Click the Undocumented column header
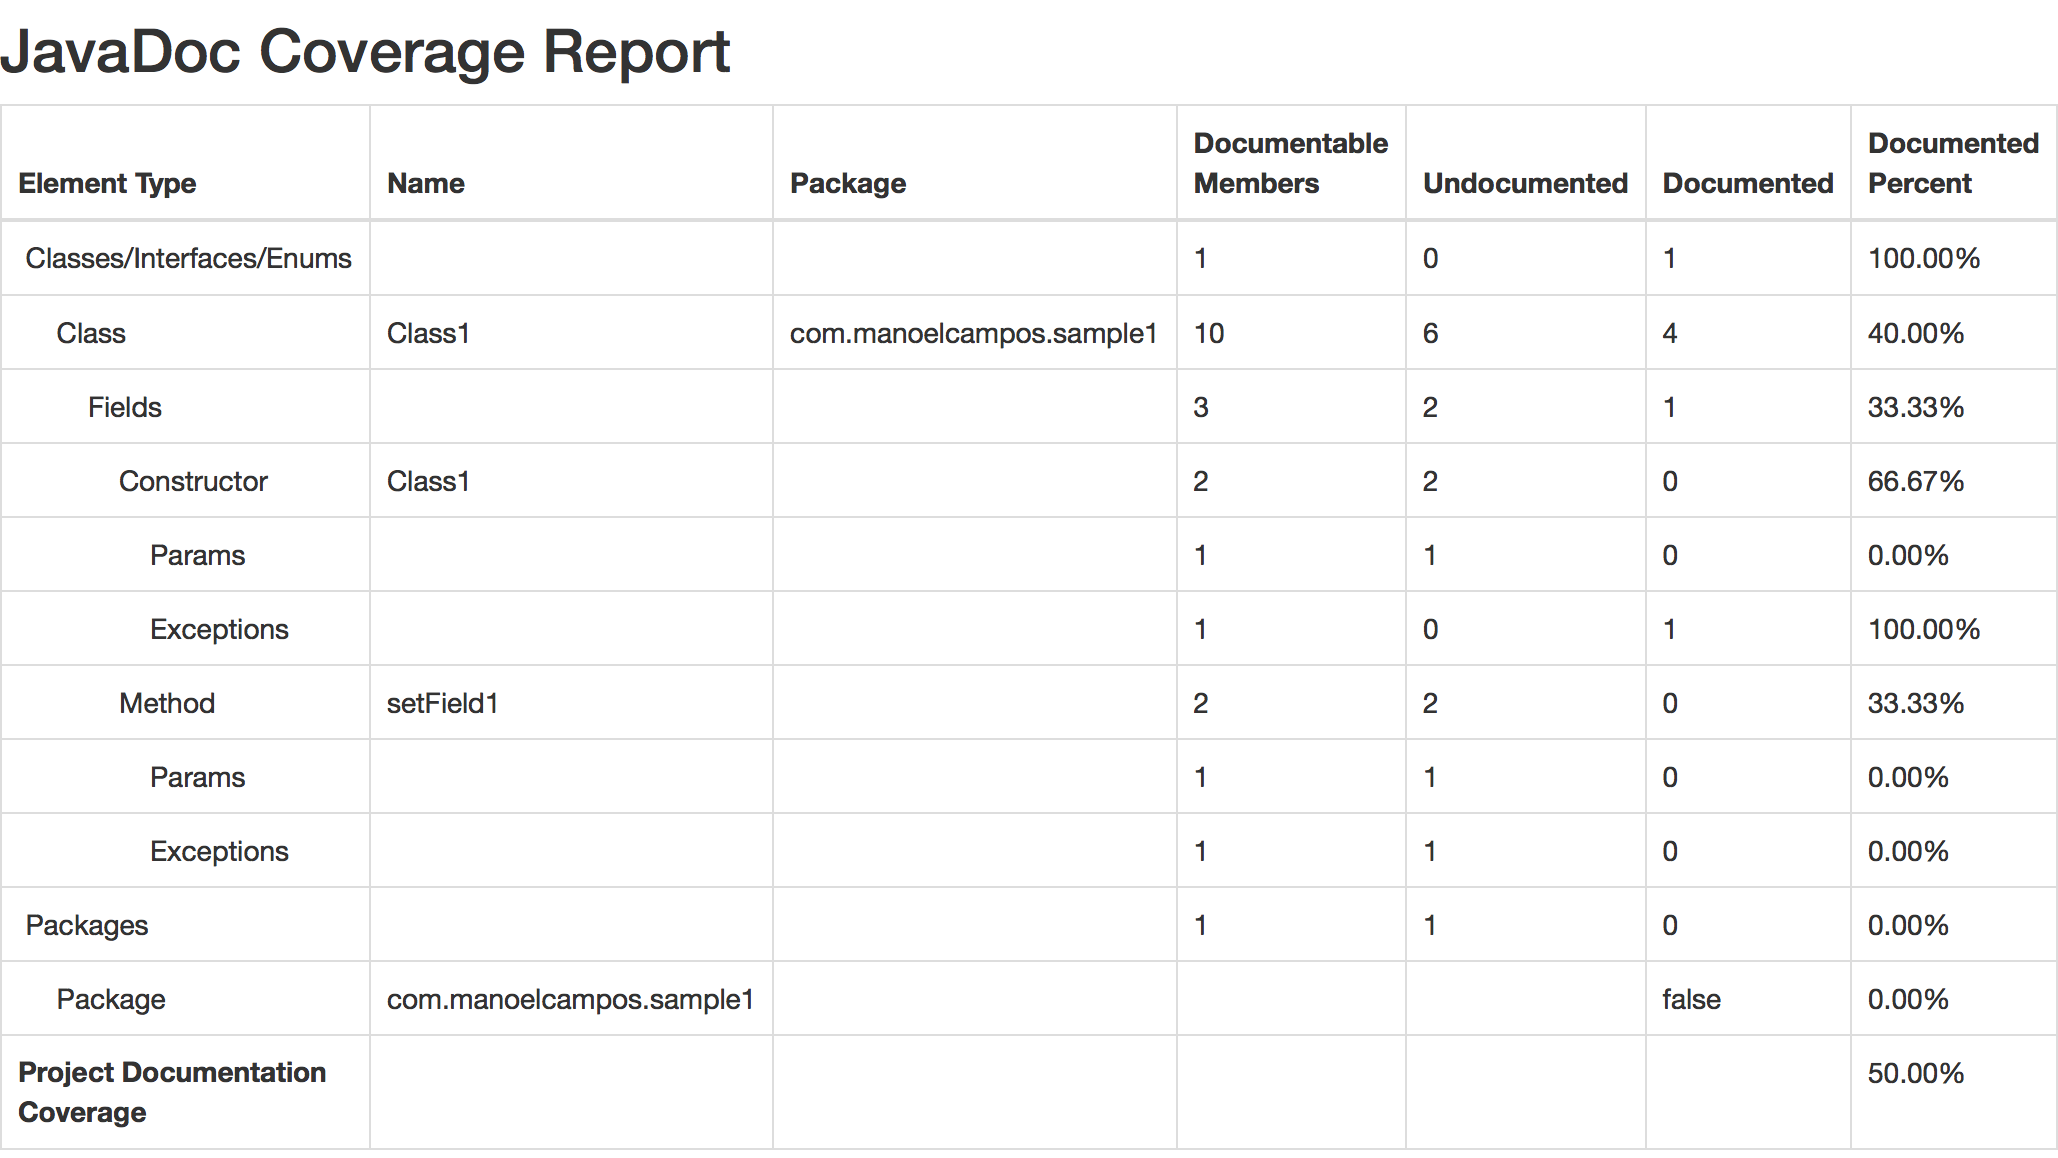The width and height of the screenshot is (2058, 1158). [1525, 184]
